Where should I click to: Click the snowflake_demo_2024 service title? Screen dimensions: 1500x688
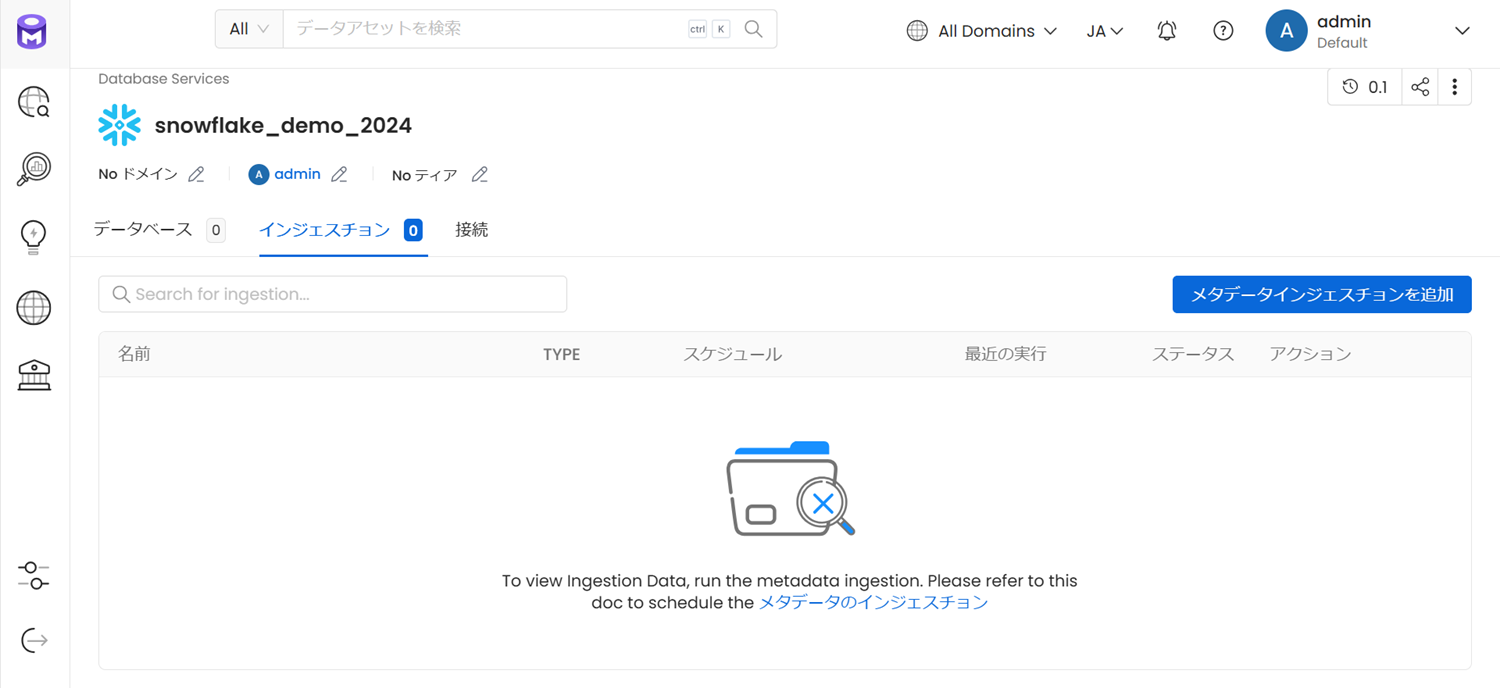pos(283,126)
